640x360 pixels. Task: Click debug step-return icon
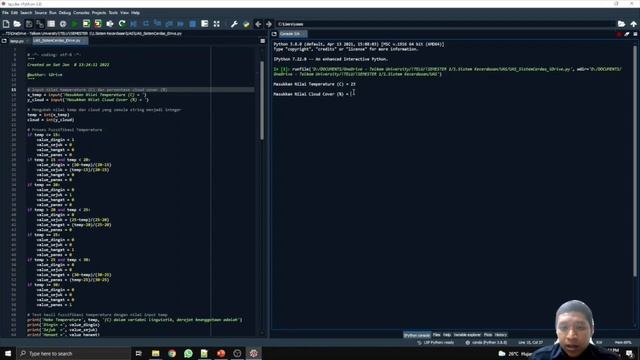click(169, 24)
